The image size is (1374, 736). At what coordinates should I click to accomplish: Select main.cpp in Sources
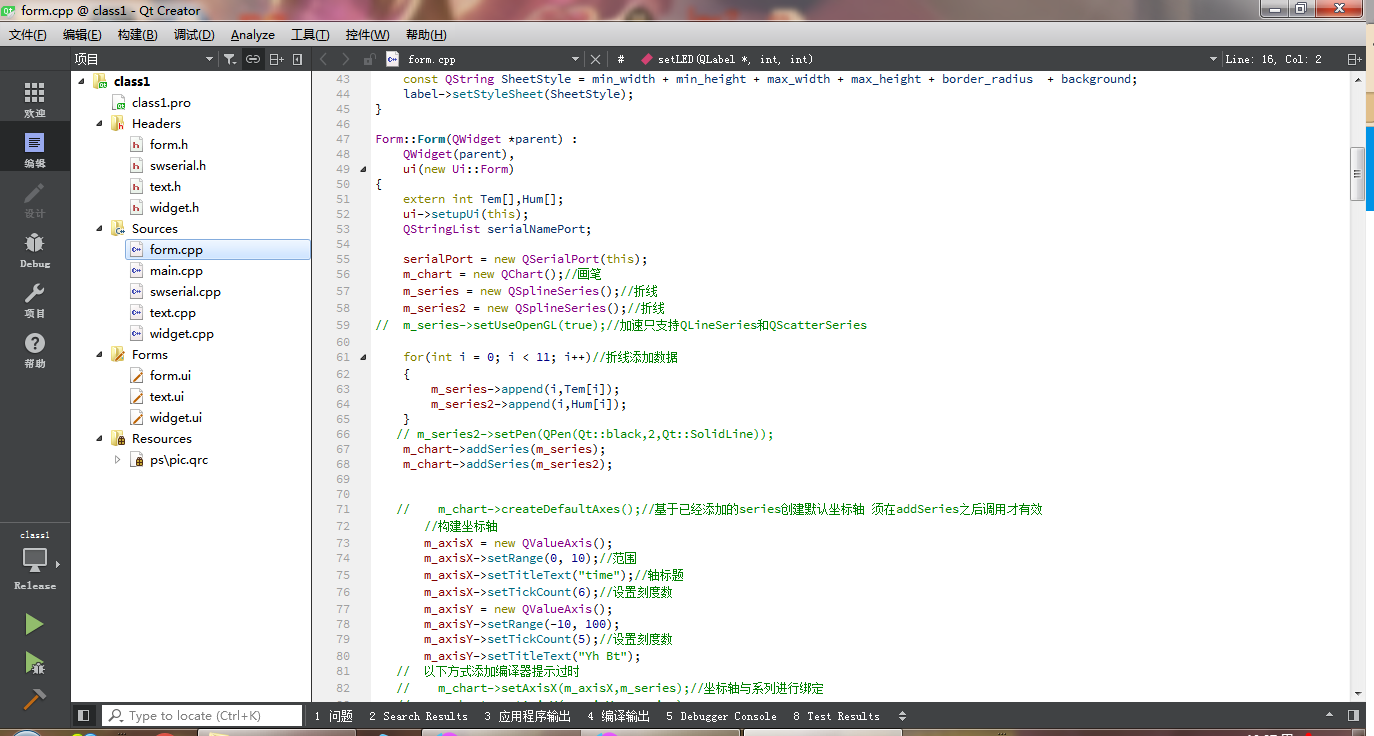[x=176, y=271]
